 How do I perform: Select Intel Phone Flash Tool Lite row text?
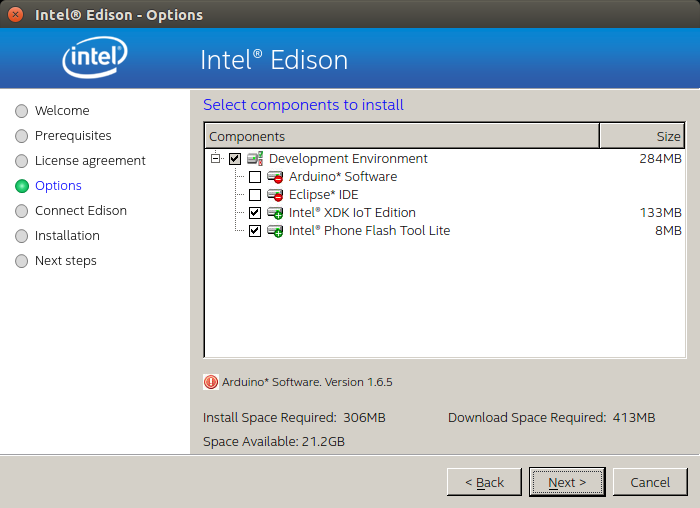tap(370, 231)
